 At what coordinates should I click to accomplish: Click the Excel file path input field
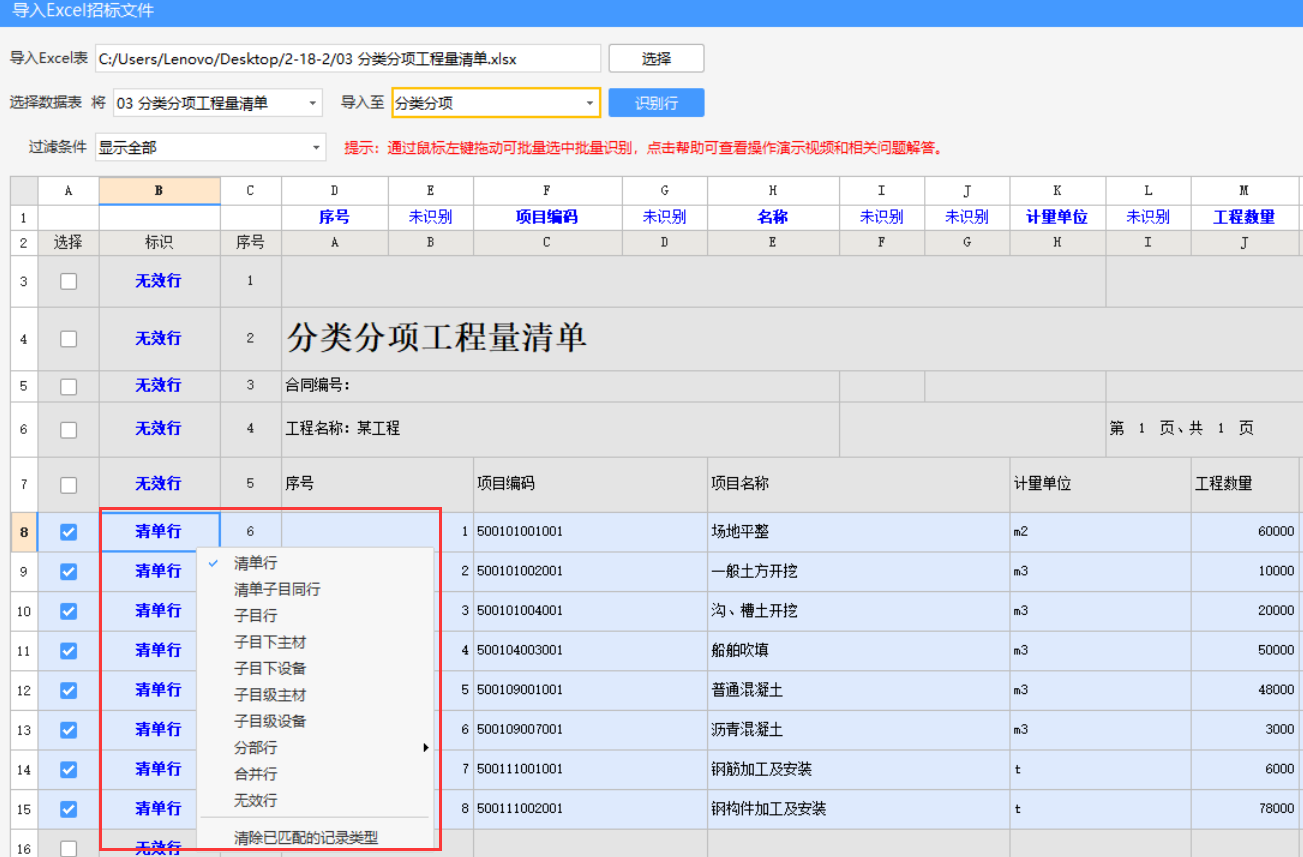coord(347,59)
